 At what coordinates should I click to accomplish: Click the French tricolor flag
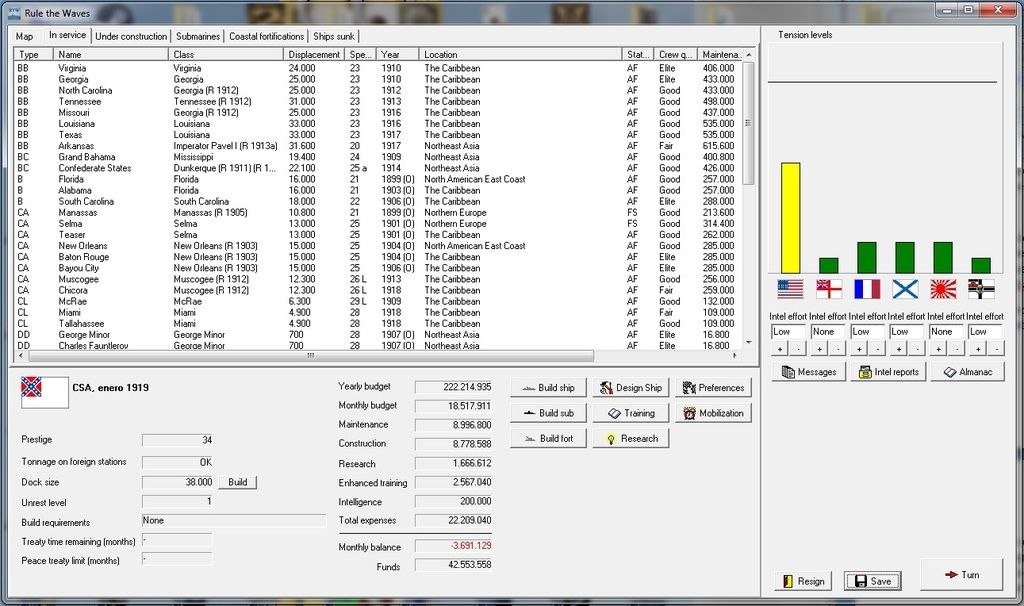point(867,289)
